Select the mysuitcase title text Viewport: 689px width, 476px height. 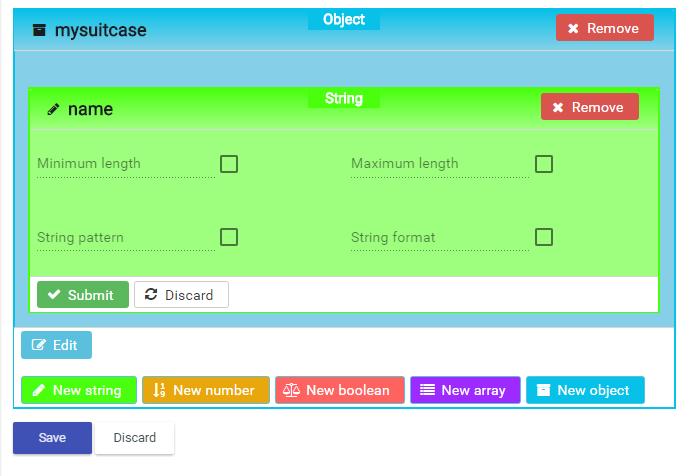tap(101, 30)
